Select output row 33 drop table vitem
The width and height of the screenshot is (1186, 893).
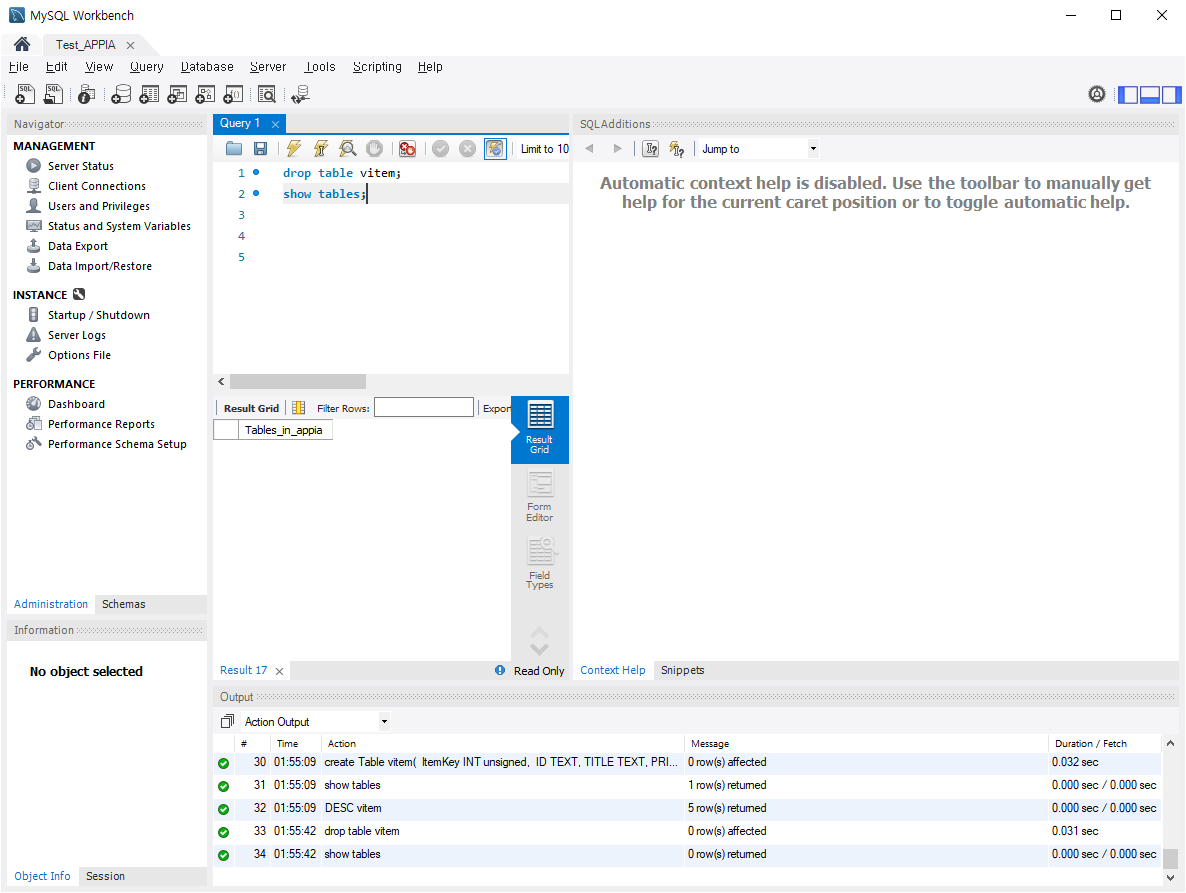coord(687,831)
